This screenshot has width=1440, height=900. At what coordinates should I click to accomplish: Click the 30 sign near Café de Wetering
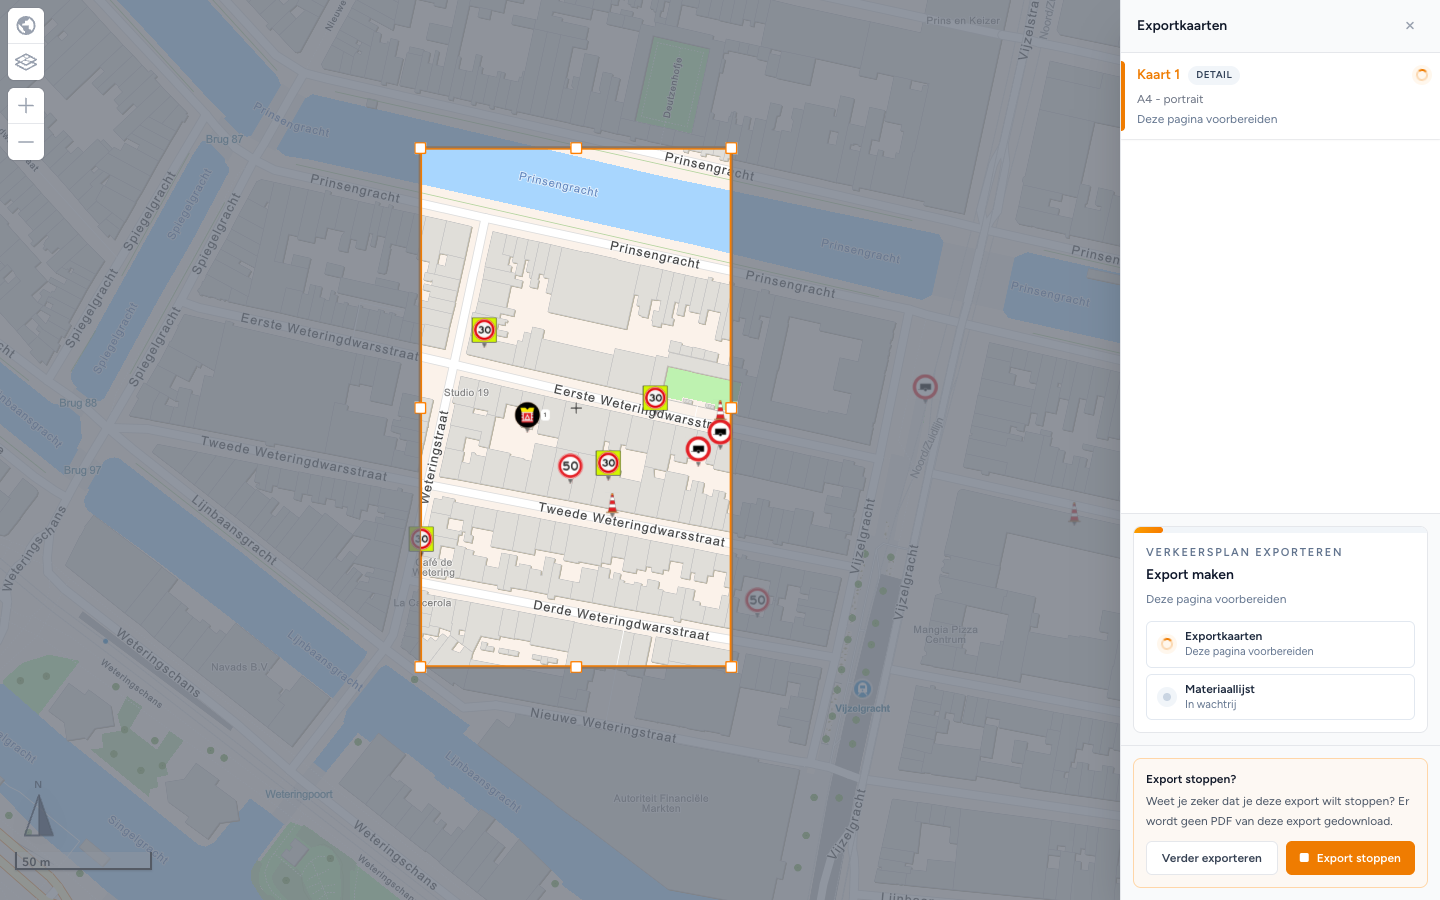click(421, 540)
